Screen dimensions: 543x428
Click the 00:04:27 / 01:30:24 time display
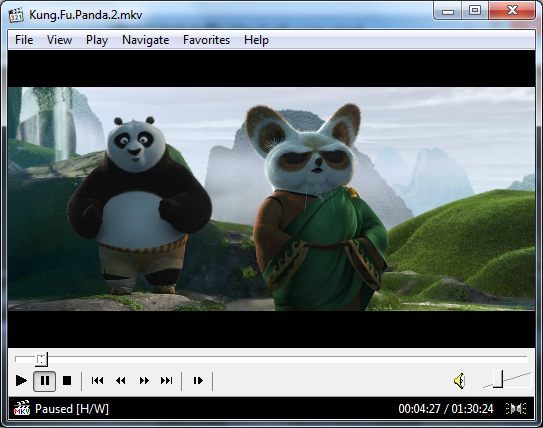[446, 409]
